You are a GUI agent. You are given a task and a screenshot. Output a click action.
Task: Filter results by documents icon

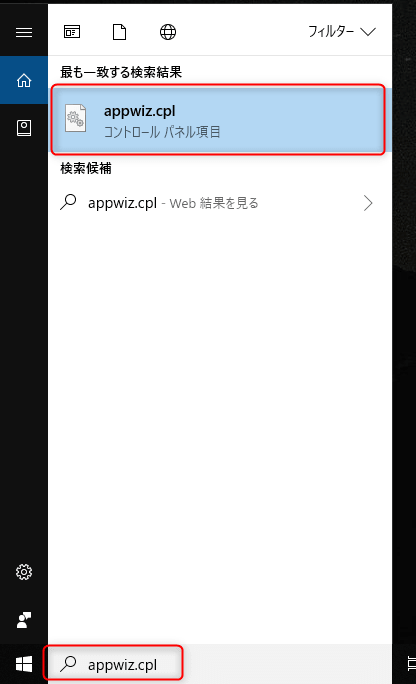click(x=119, y=32)
